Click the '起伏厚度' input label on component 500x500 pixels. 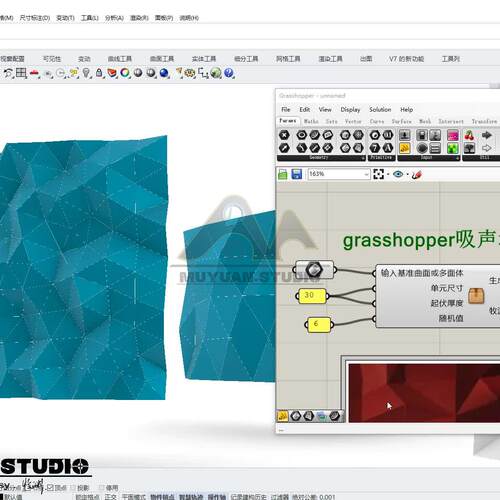click(x=447, y=303)
